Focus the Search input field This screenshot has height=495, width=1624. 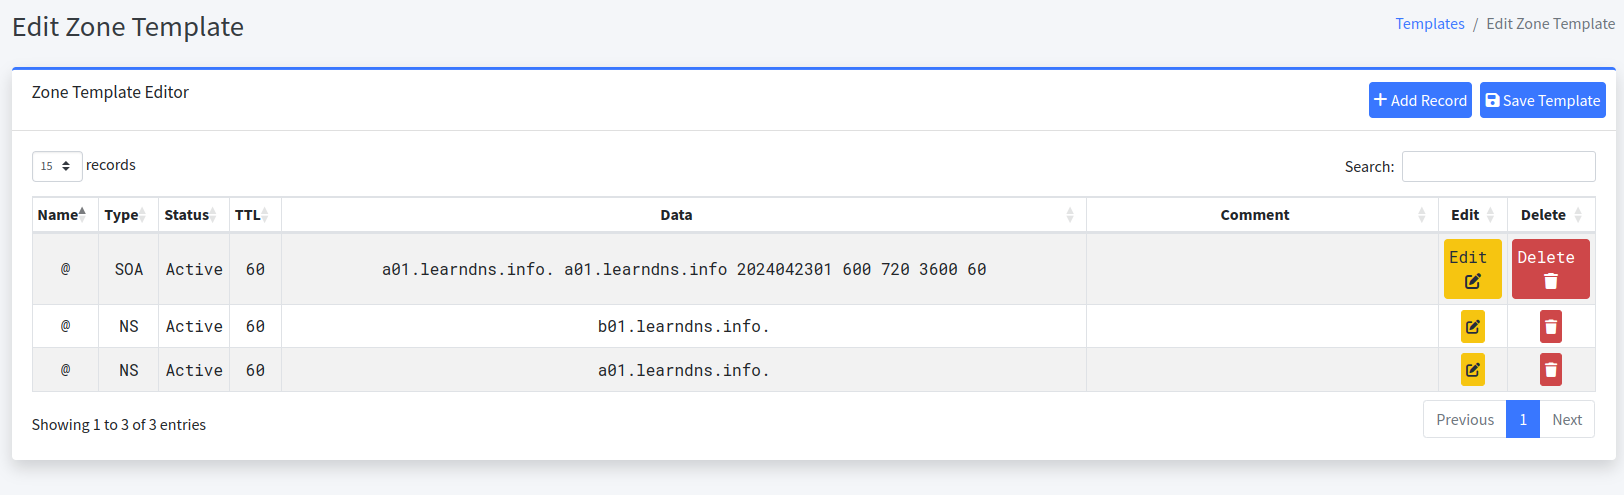1498,166
